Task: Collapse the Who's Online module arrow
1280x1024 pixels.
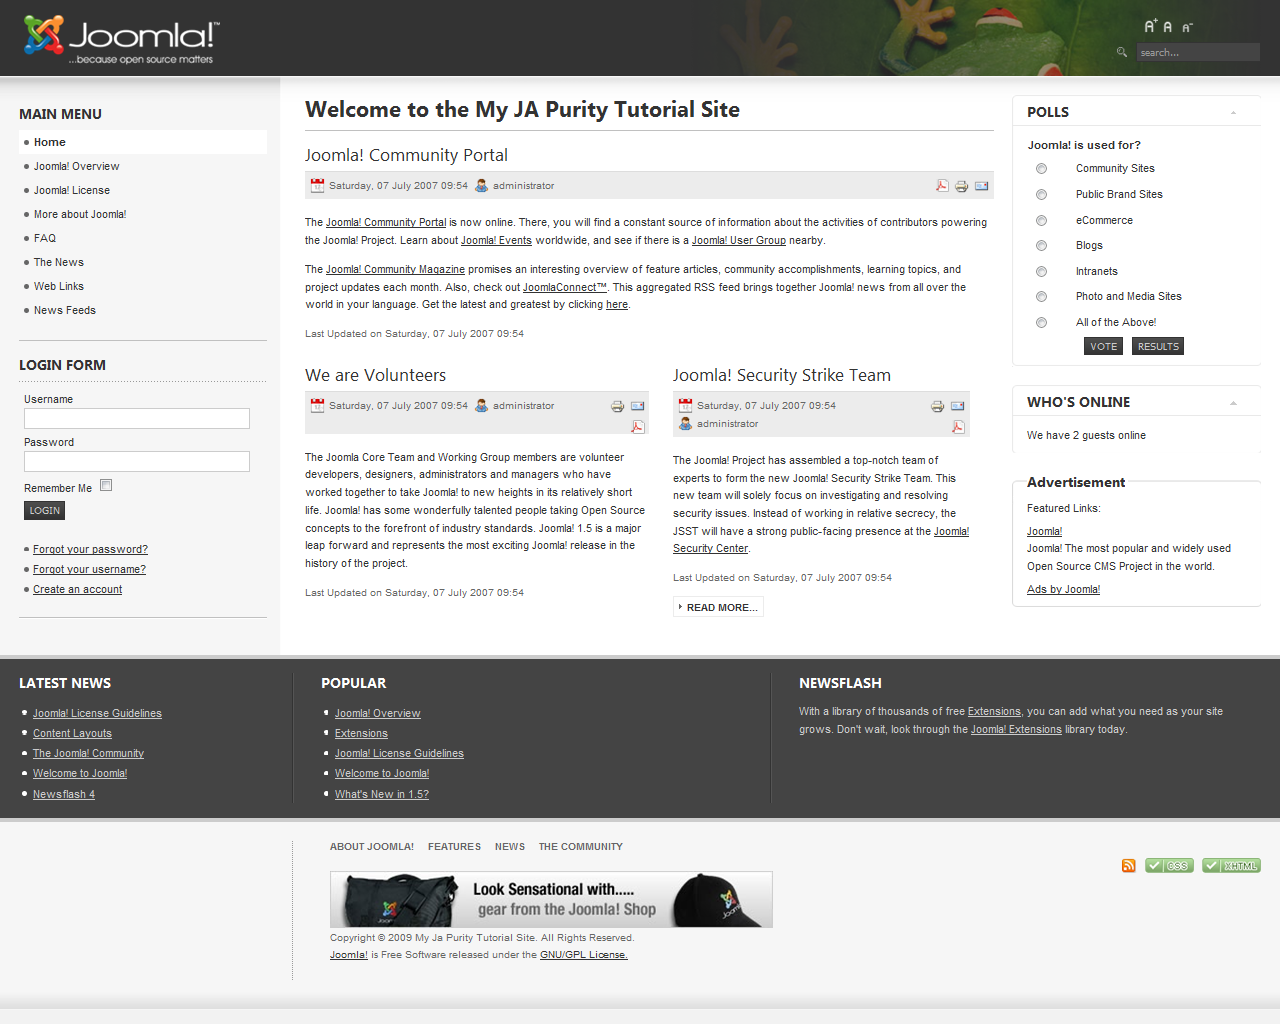Action: point(1233,403)
